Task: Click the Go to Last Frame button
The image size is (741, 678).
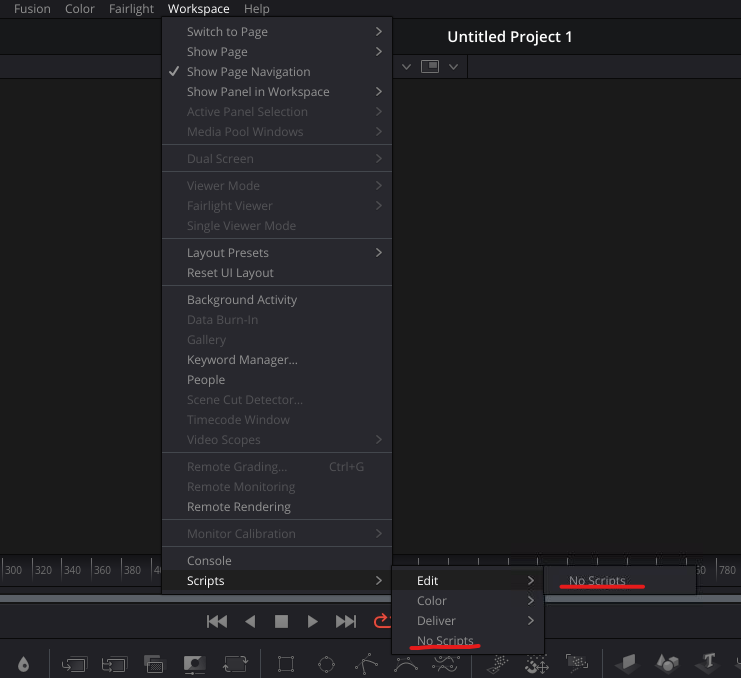Action: [346, 621]
